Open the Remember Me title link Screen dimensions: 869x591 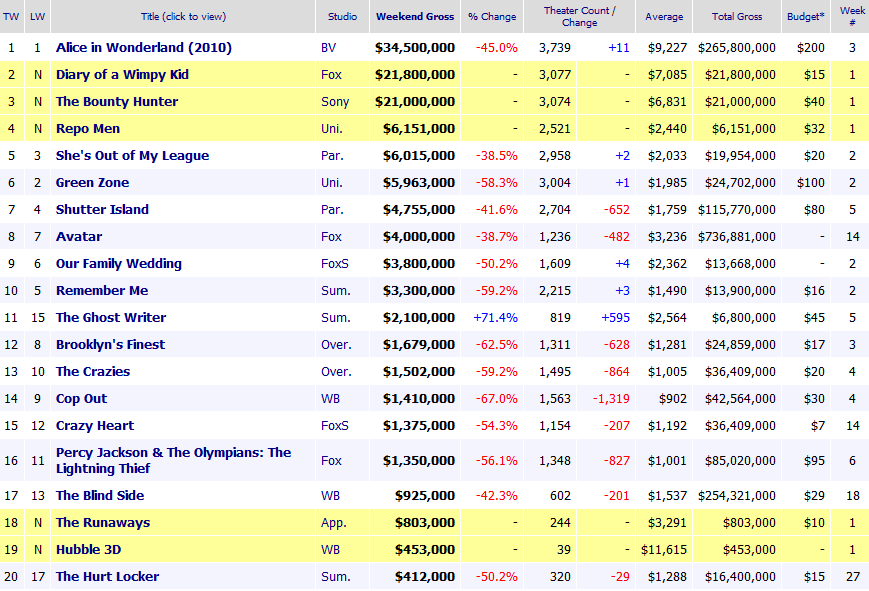(x=102, y=291)
